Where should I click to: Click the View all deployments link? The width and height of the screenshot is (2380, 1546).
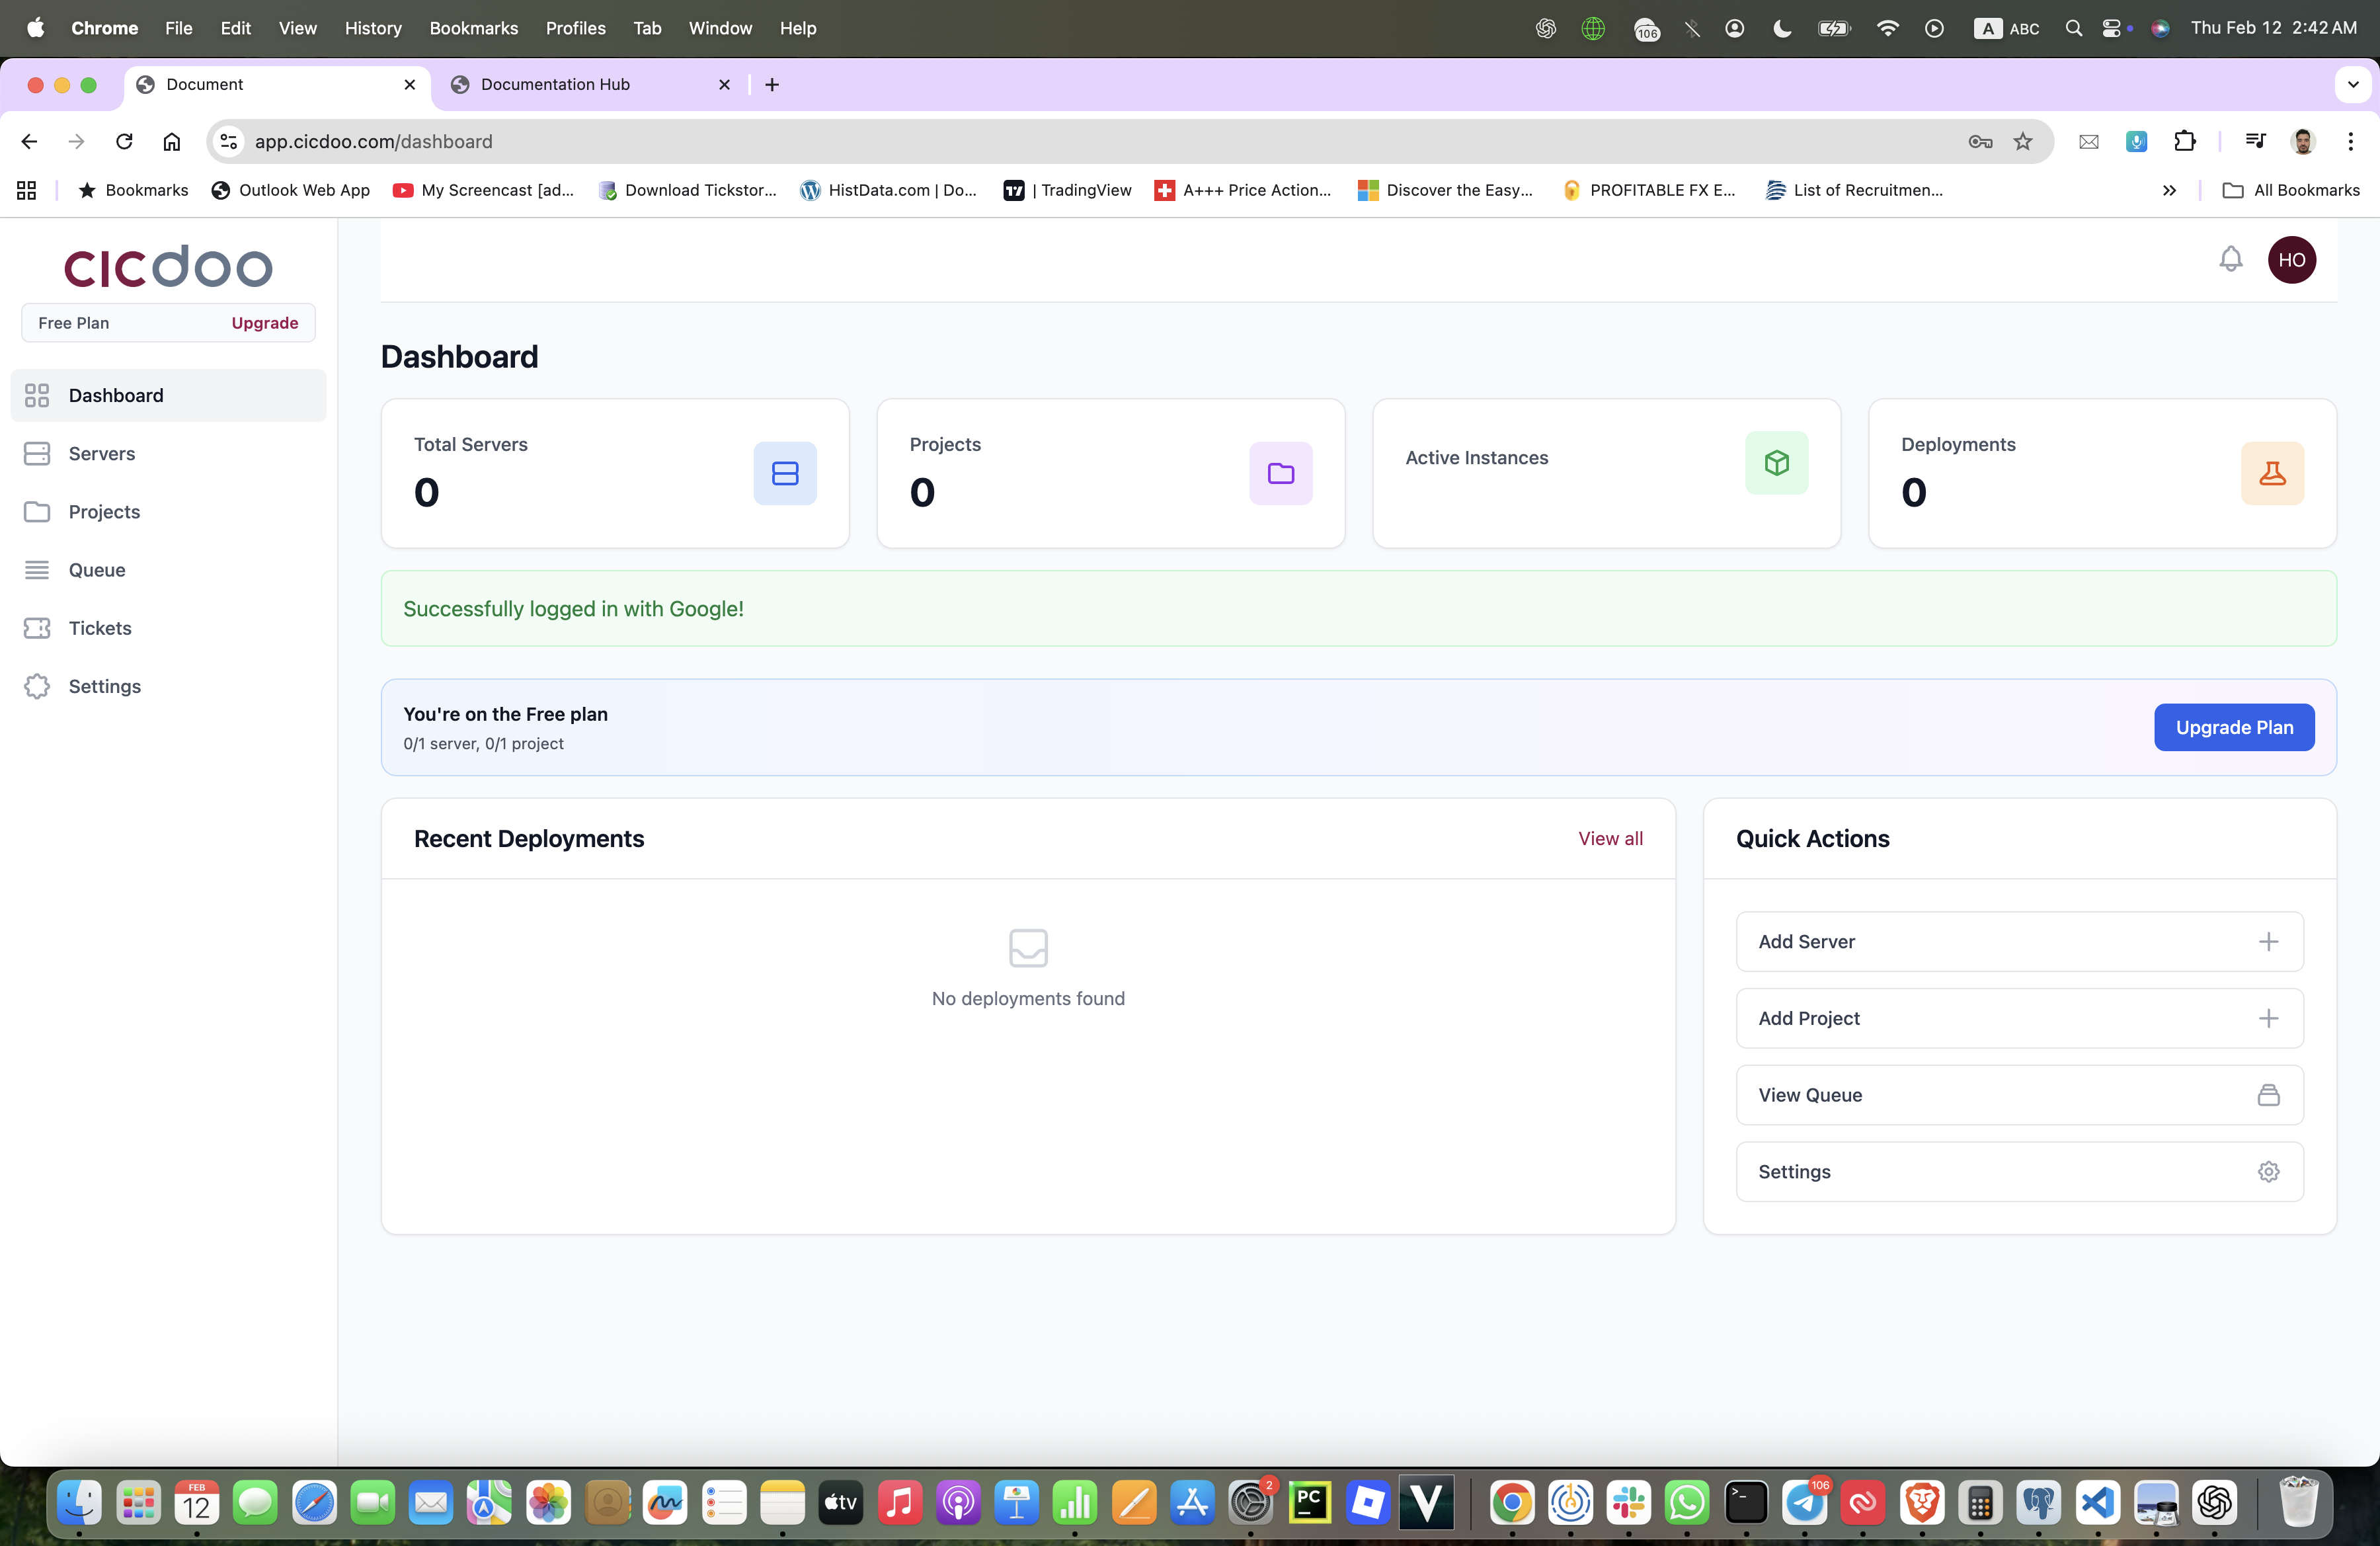1609,838
